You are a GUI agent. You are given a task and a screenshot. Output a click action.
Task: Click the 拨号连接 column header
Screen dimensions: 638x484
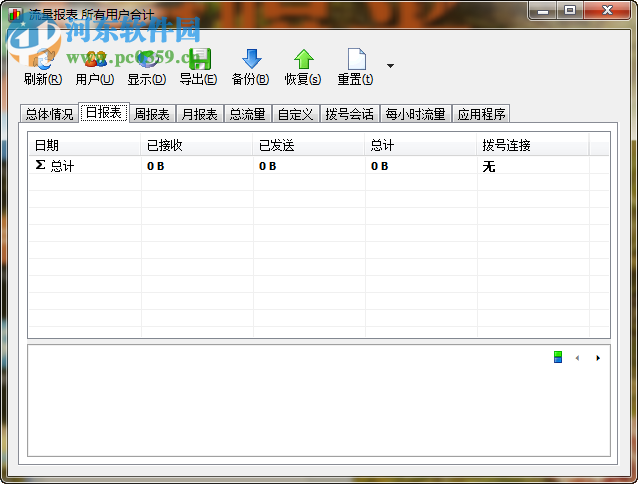[533, 145]
